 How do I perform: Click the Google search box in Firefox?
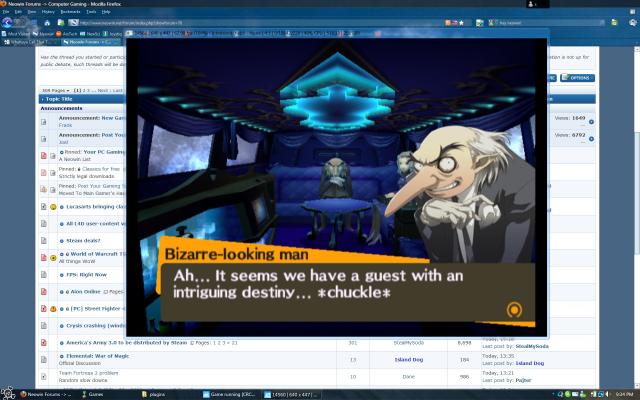coord(549,23)
